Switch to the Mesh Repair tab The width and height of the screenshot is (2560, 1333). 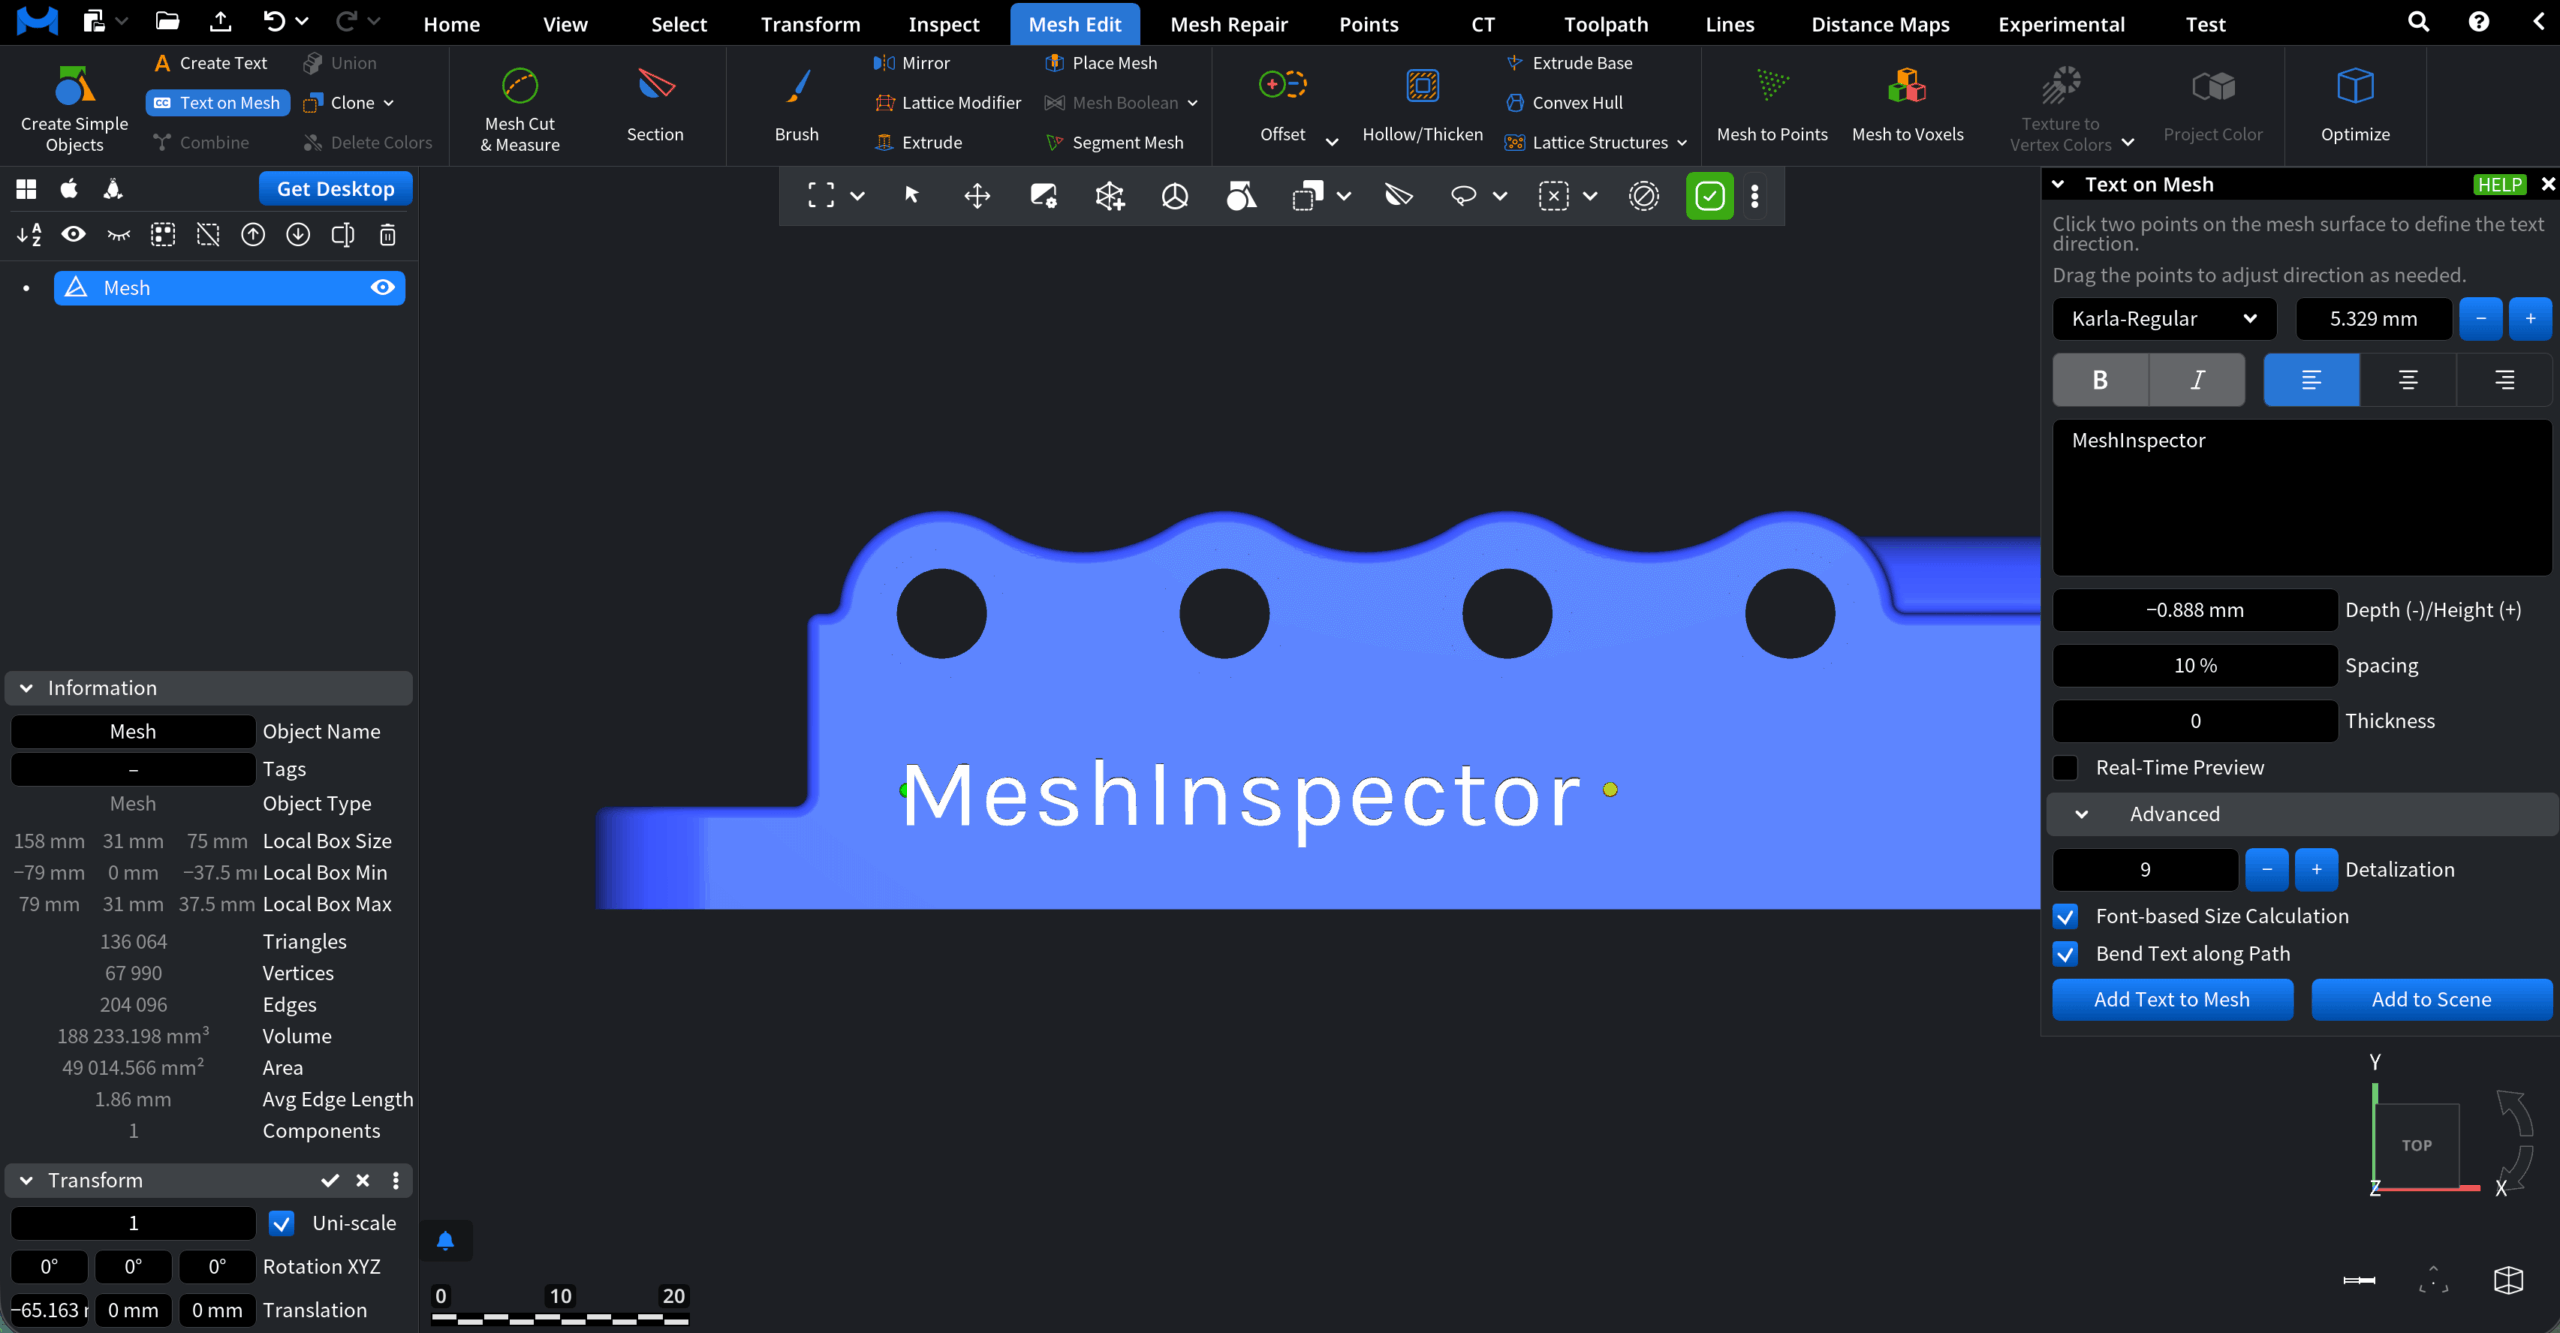1229,23
